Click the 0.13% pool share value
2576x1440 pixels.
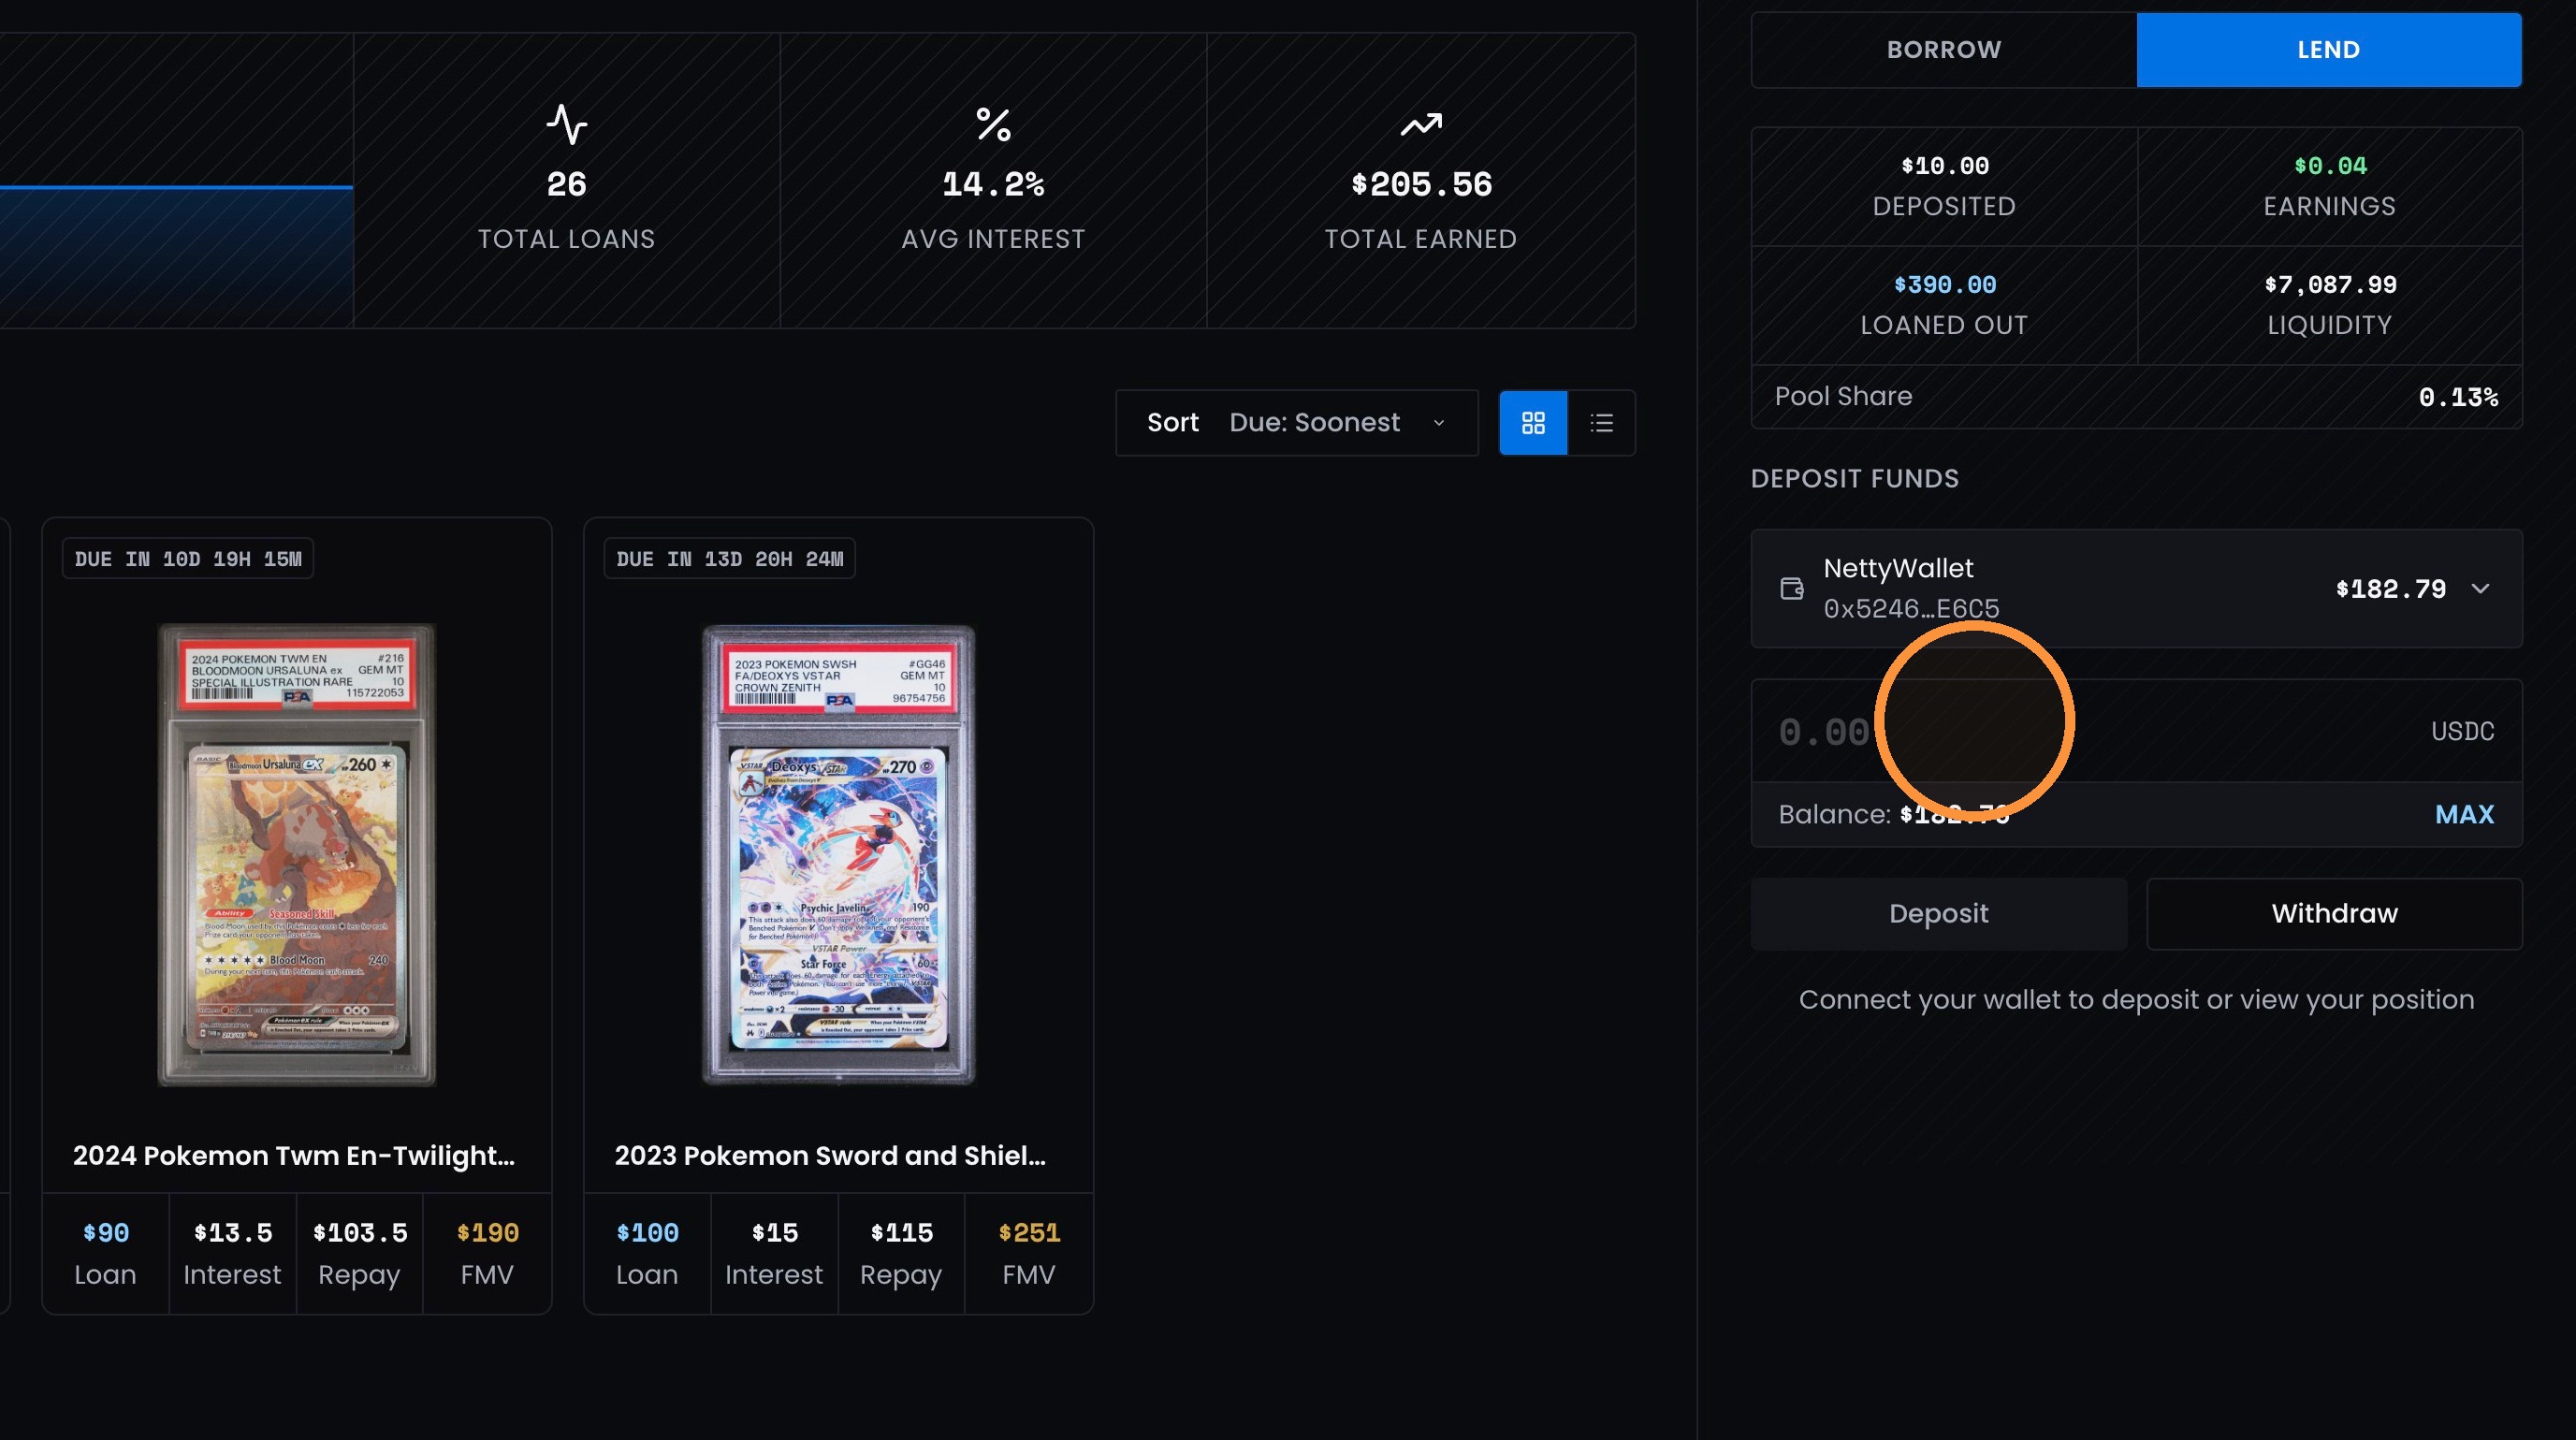click(2458, 398)
